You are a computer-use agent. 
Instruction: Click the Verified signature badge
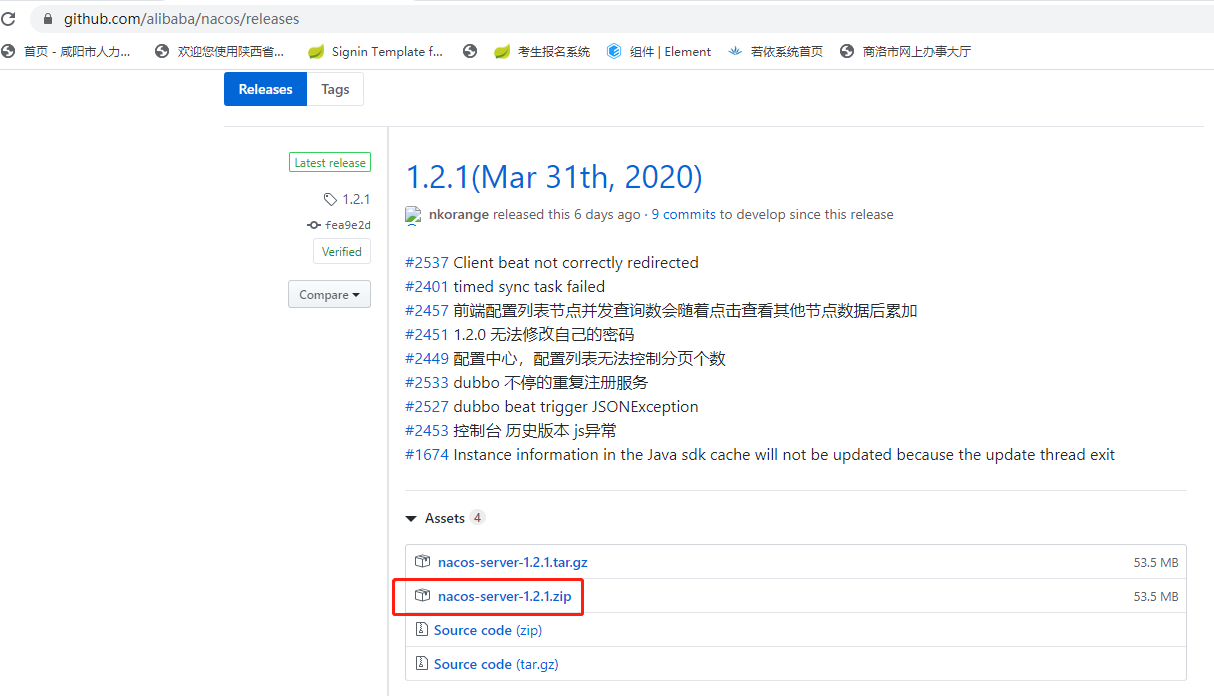(342, 251)
